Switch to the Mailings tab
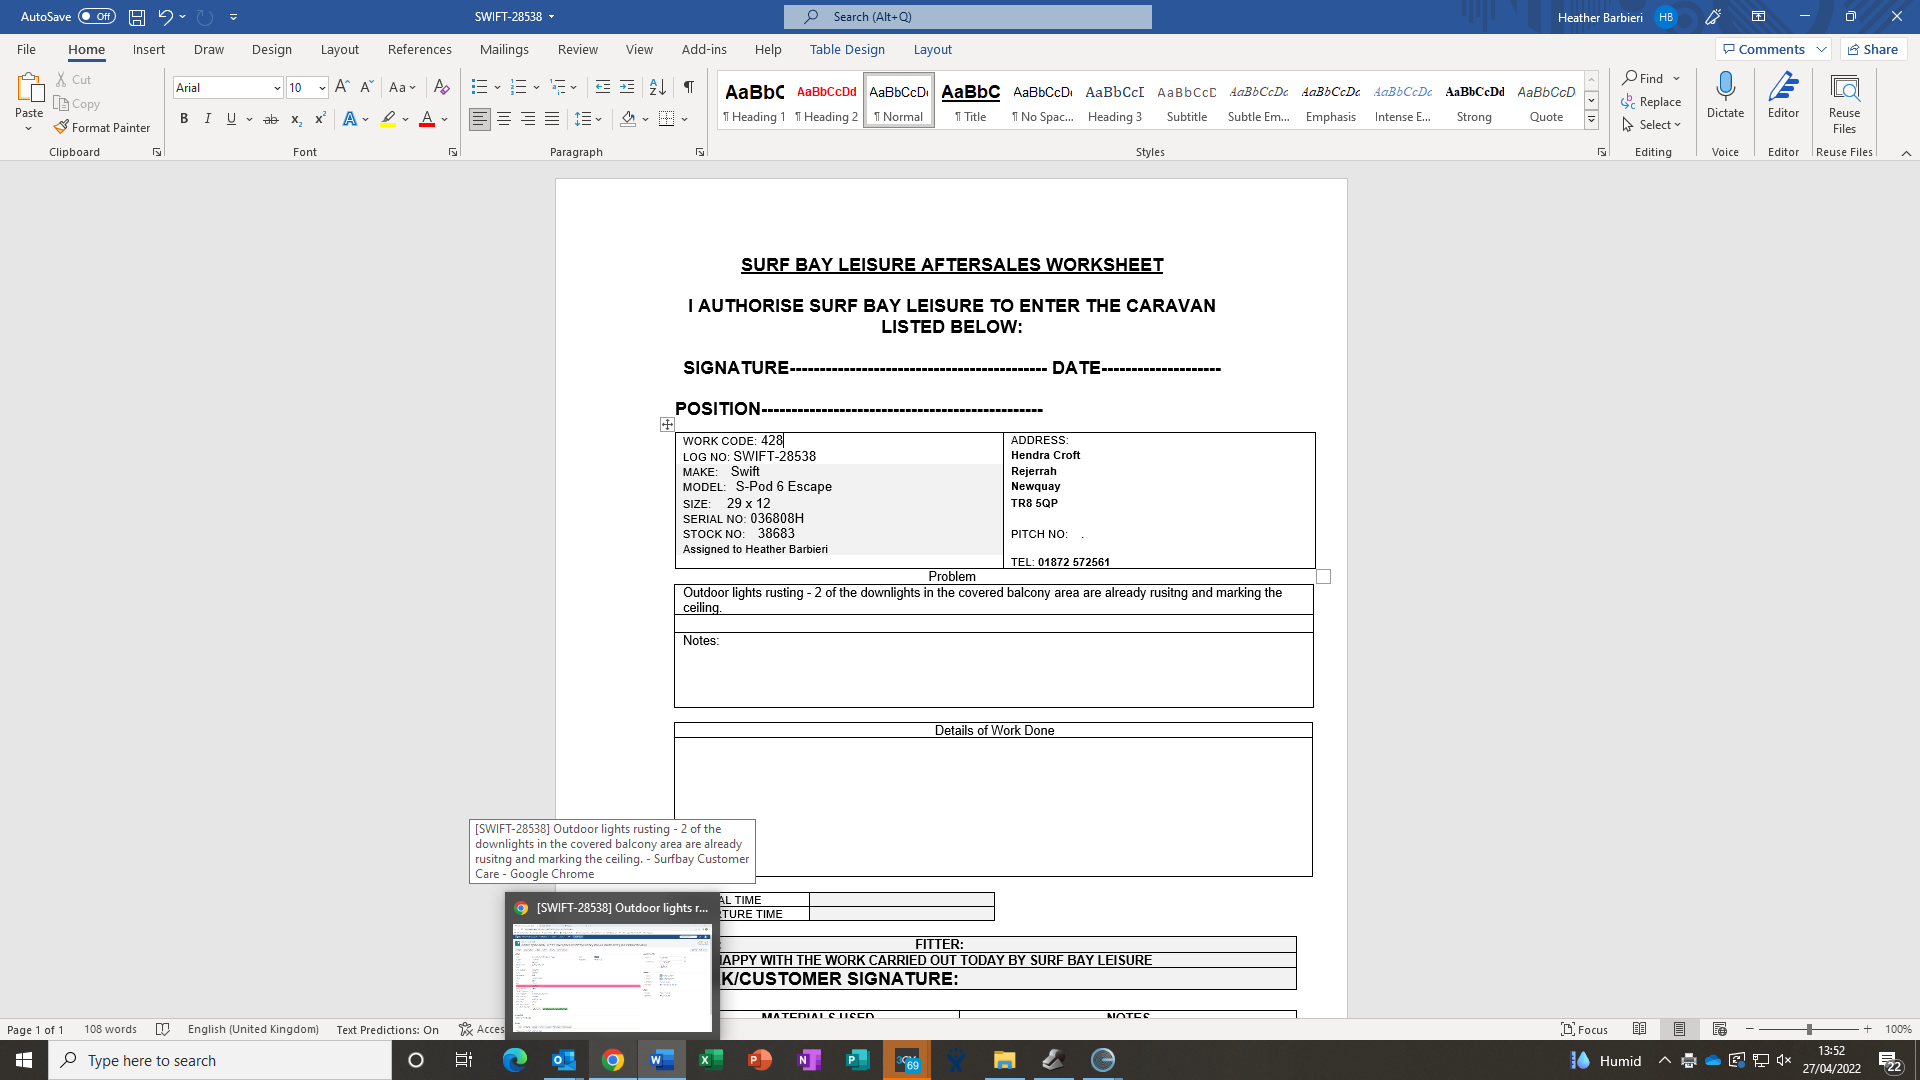The height and width of the screenshot is (1080, 1920). tap(504, 49)
